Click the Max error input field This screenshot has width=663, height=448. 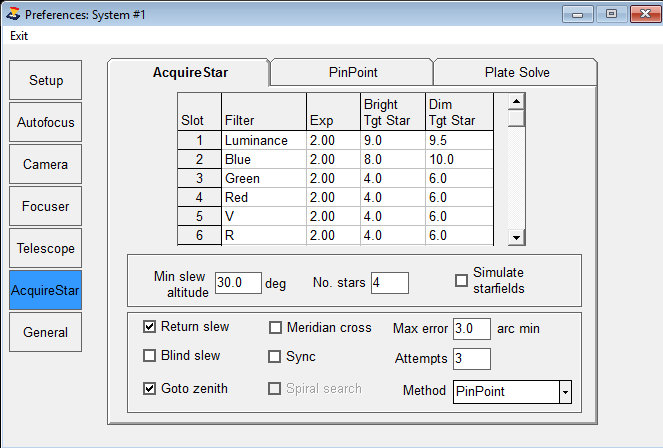coord(472,329)
